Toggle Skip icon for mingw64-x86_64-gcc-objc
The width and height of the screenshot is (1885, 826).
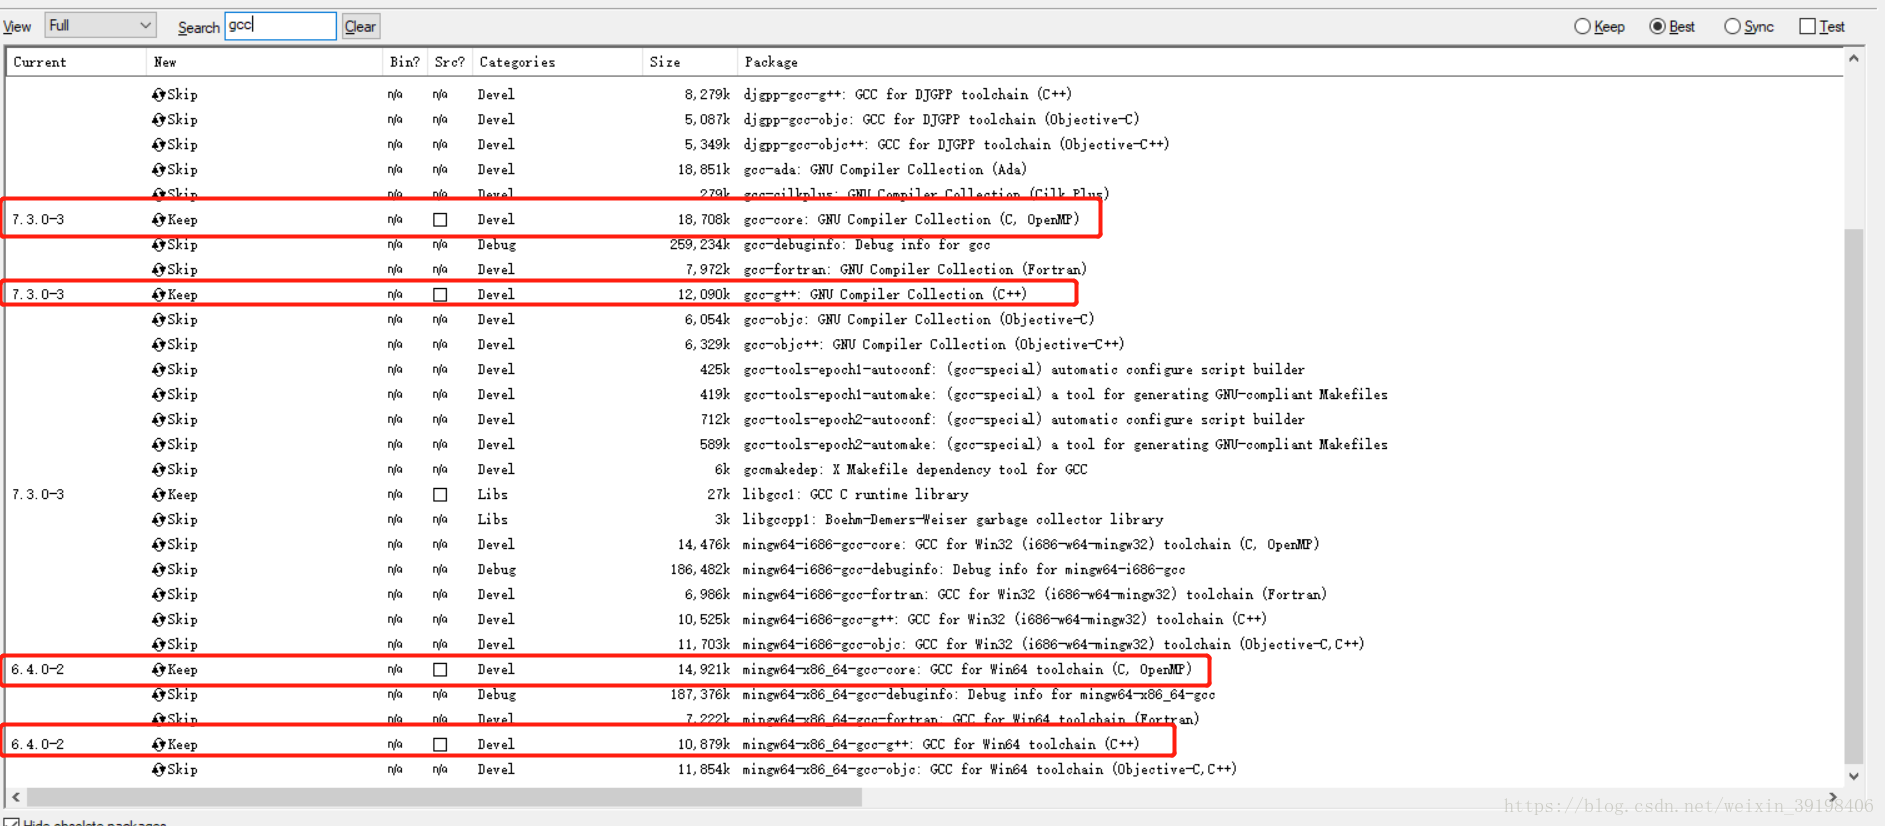158,769
